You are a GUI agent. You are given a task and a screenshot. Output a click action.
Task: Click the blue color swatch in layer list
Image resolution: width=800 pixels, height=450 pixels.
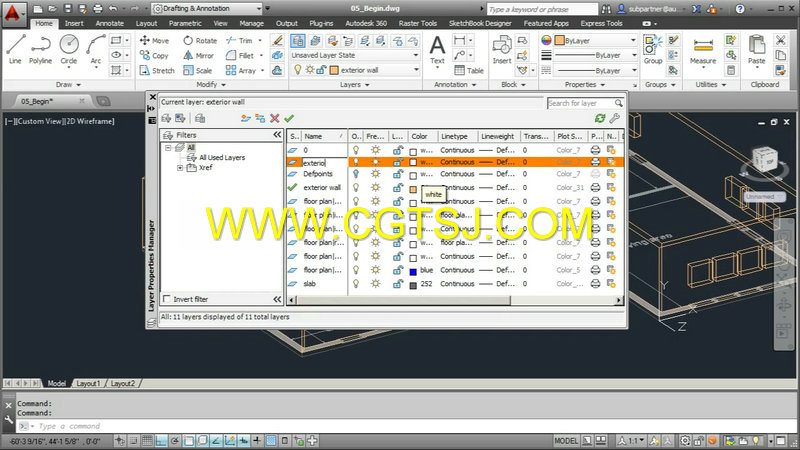point(413,272)
